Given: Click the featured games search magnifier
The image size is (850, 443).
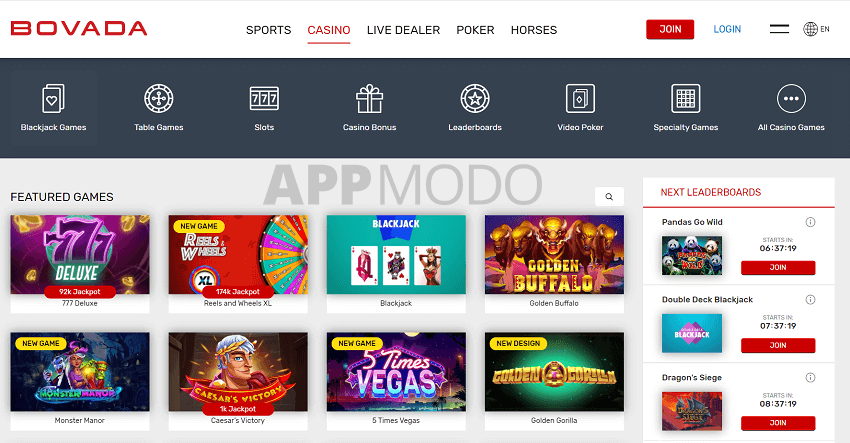Looking at the screenshot, I should click(x=609, y=197).
